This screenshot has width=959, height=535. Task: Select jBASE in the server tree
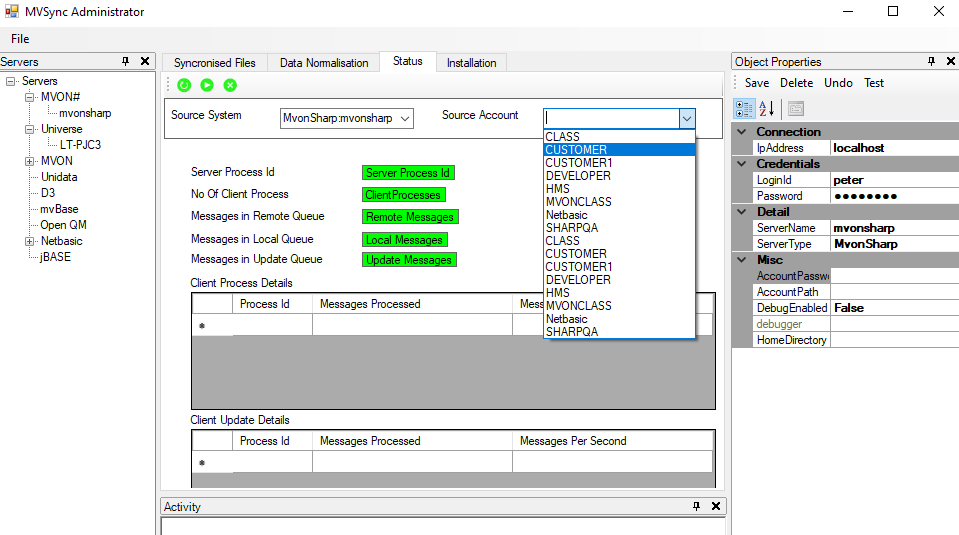pos(55,257)
